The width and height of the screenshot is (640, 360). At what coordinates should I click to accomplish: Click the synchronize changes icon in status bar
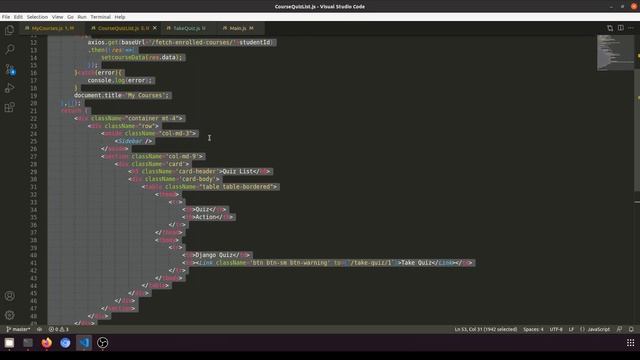pos(39,329)
